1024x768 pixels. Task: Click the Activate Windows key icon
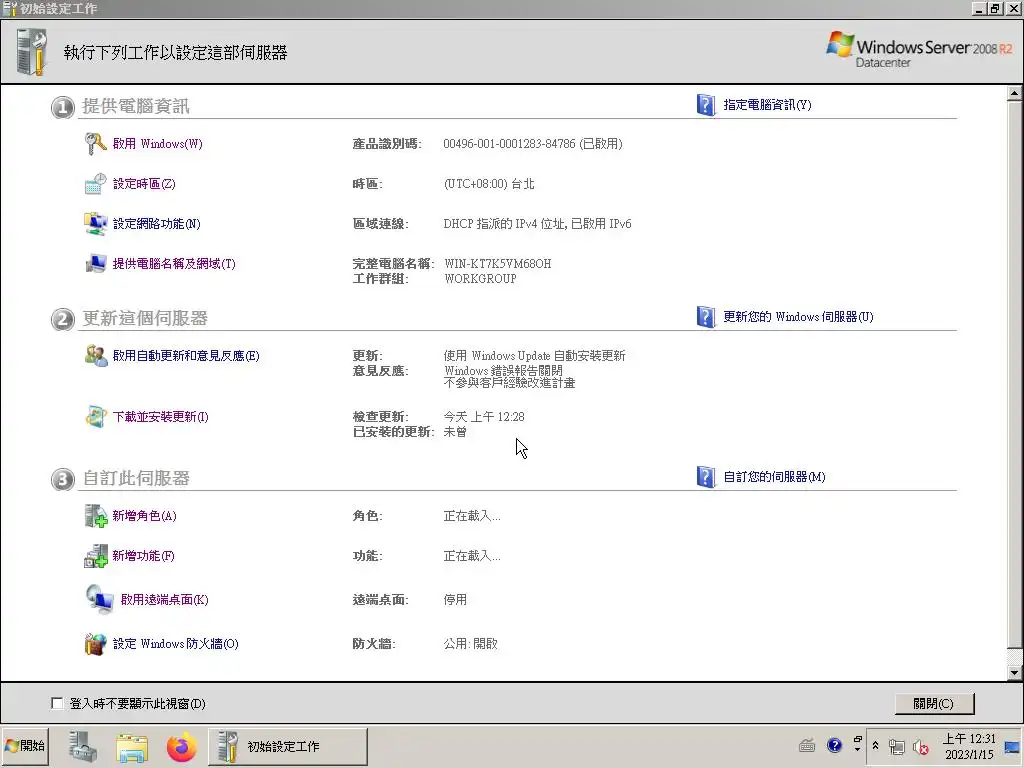coord(95,144)
